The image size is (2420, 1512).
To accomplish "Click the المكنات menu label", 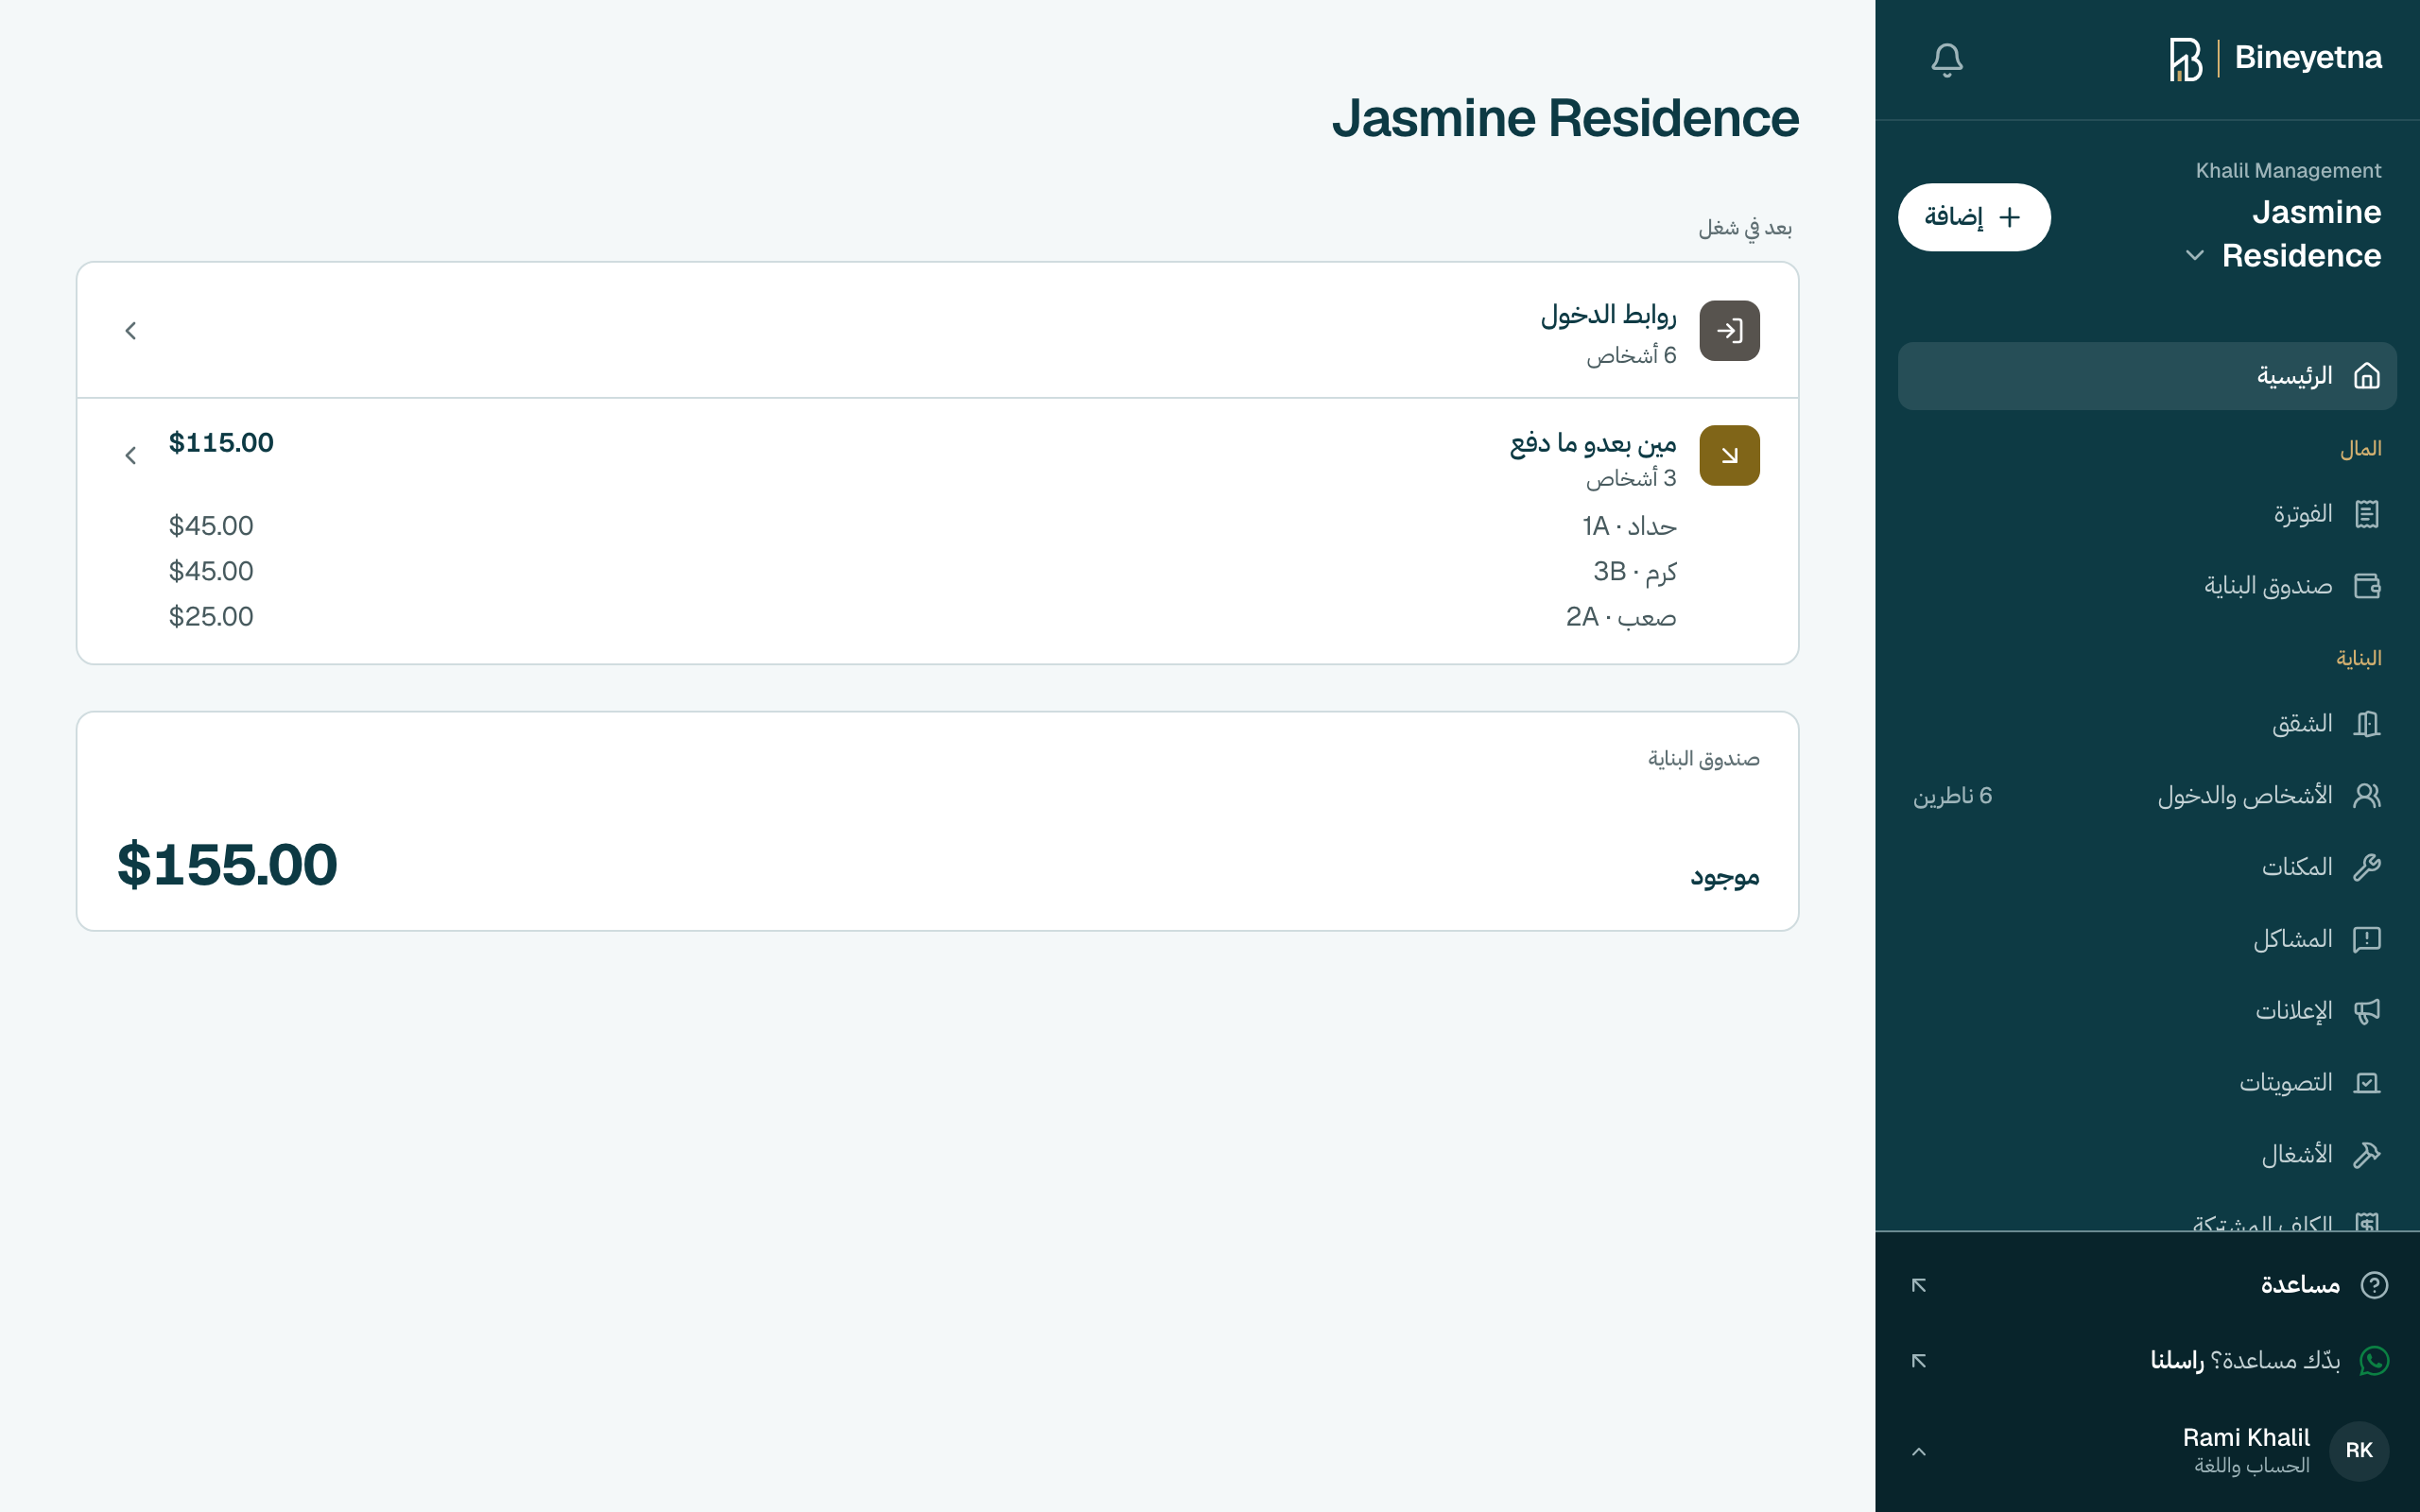I will tap(2297, 867).
